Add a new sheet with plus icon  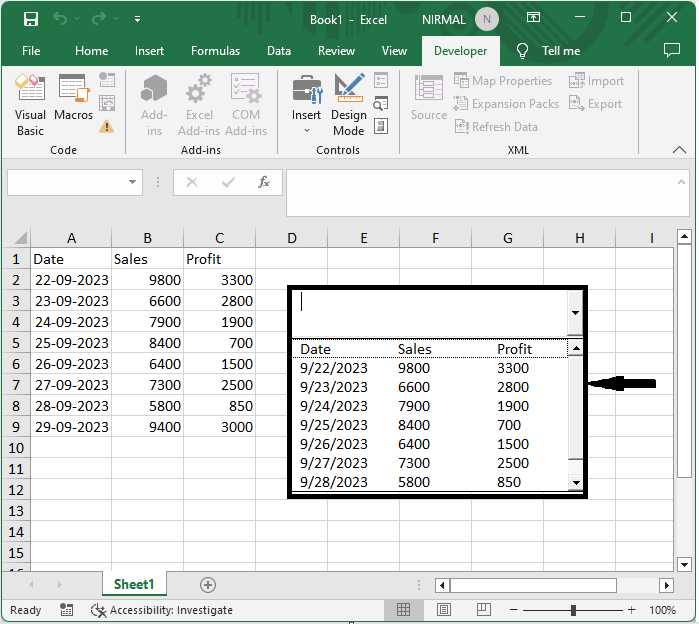point(208,584)
